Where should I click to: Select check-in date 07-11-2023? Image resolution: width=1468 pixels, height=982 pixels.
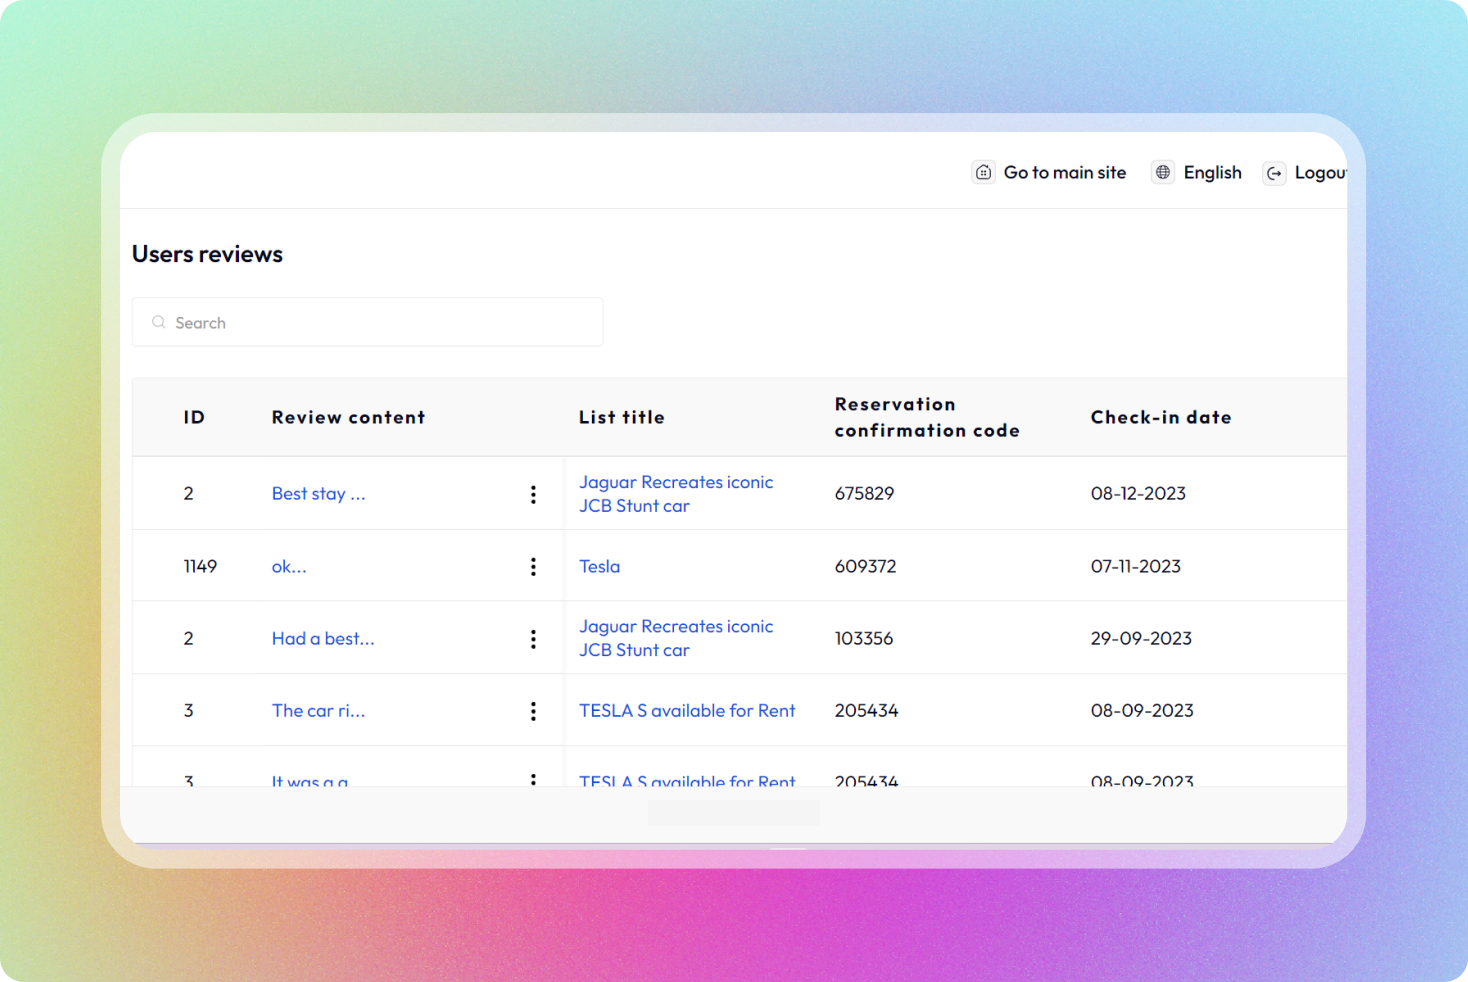click(1135, 567)
